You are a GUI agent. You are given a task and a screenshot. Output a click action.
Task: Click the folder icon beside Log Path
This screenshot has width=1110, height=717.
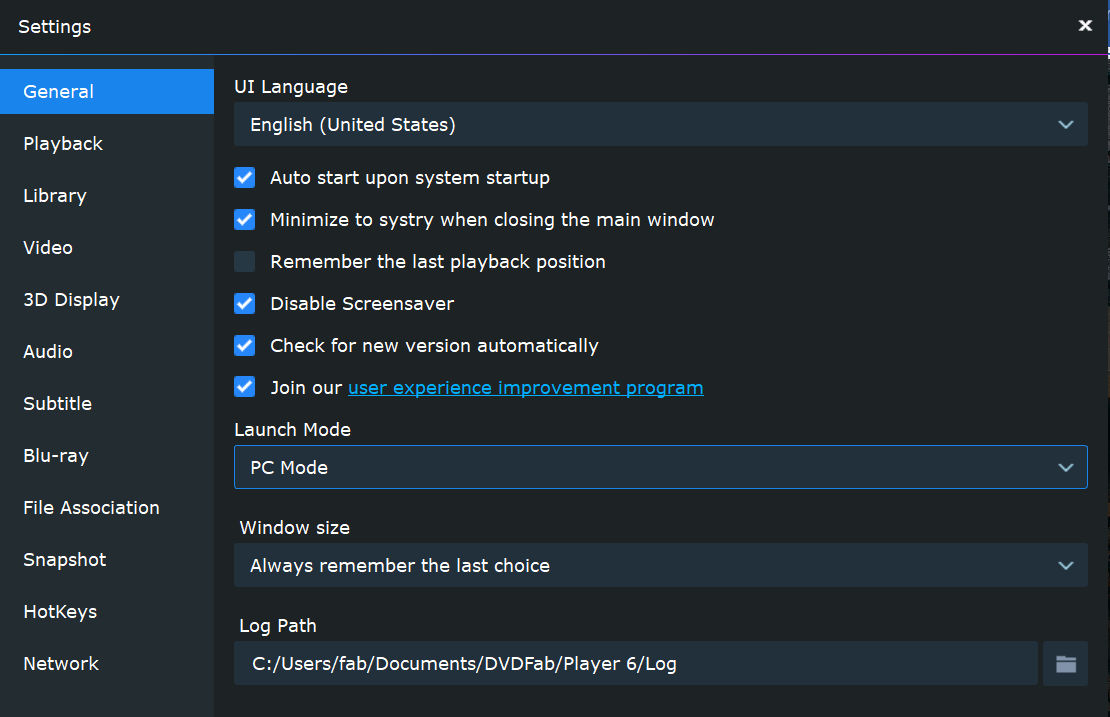click(x=1065, y=664)
